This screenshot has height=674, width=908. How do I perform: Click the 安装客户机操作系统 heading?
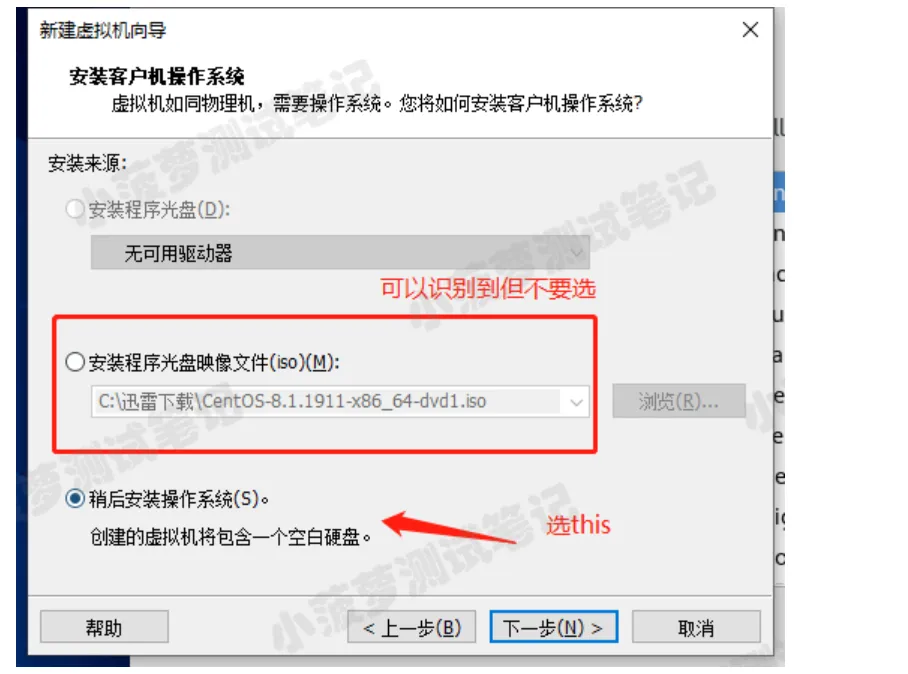pos(157,76)
